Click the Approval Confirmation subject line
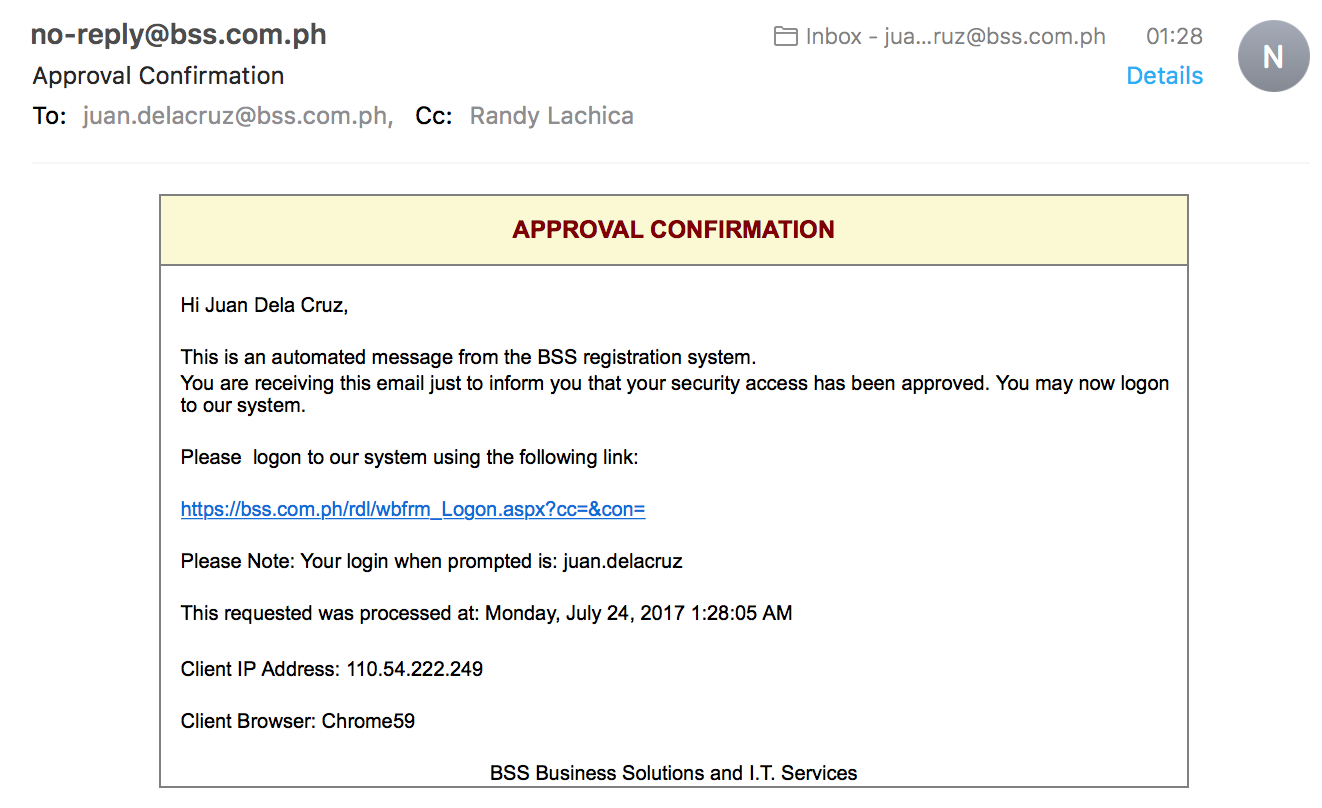This screenshot has height=808, width=1322. pos(158,76)
